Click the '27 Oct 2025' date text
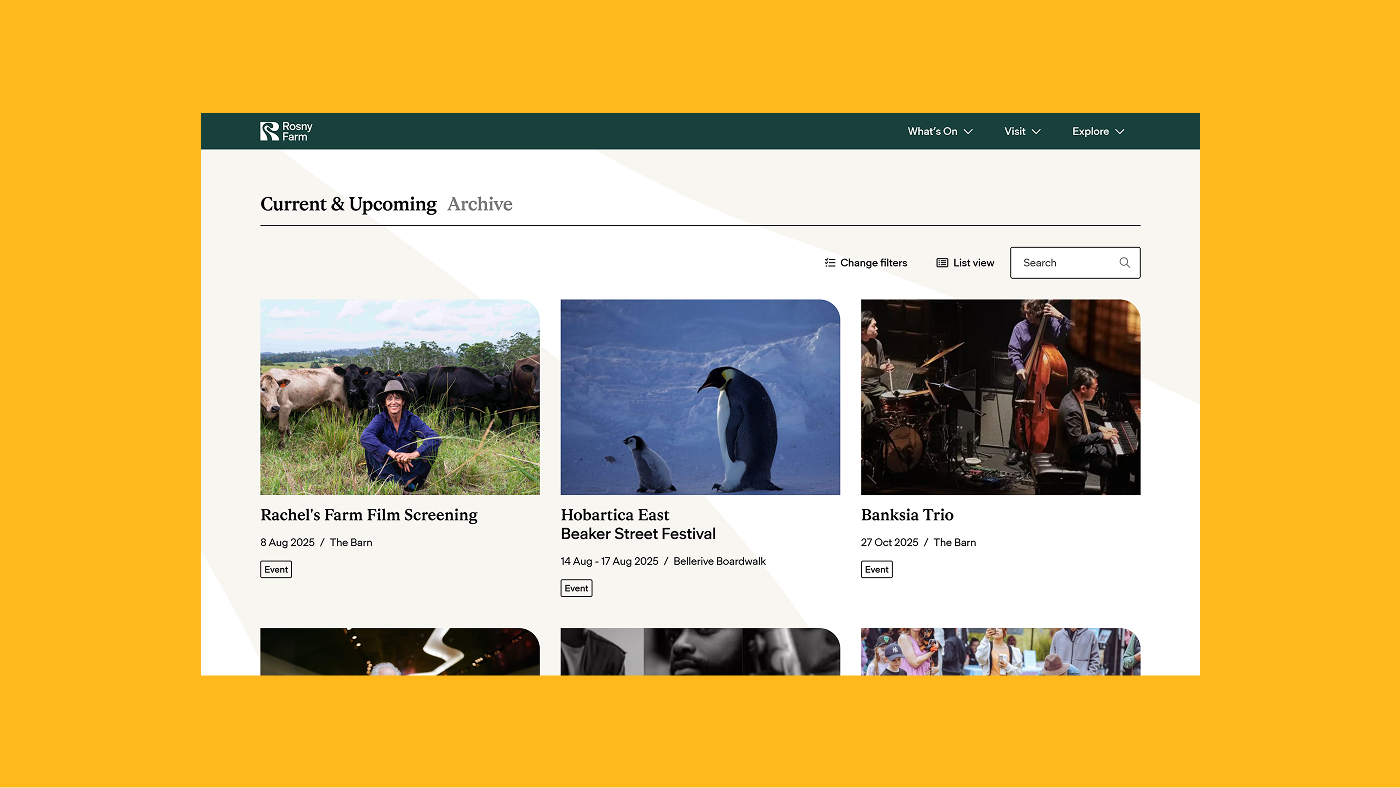This screenshot has height=788, width=1400. [889, 542]
